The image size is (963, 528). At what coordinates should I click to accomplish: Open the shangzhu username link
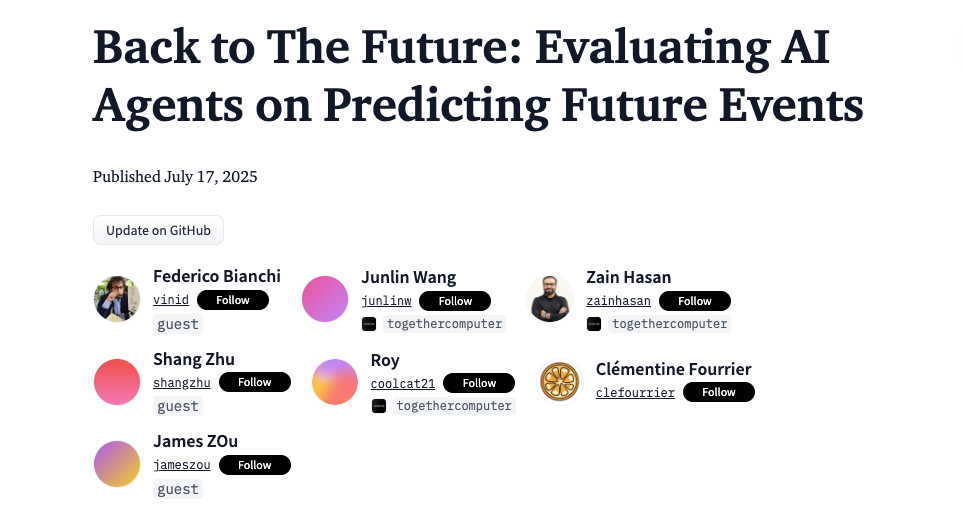(182, 383)
